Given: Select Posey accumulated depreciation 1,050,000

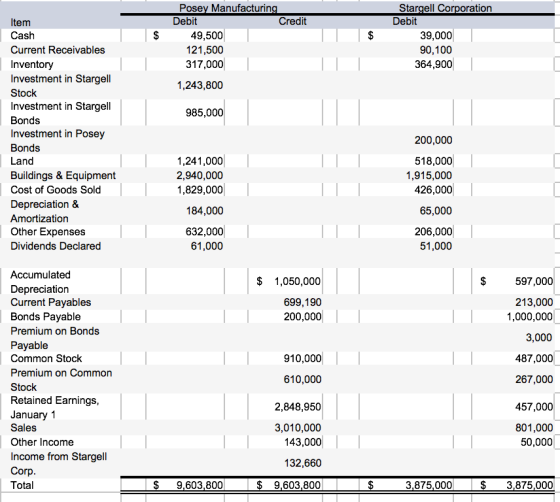Looking at the screenshot, I should [x=297, y=282].
